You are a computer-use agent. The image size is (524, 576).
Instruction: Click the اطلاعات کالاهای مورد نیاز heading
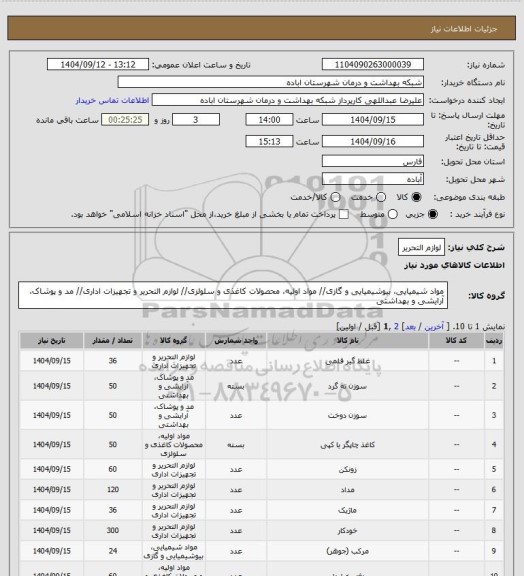point(455,265)
